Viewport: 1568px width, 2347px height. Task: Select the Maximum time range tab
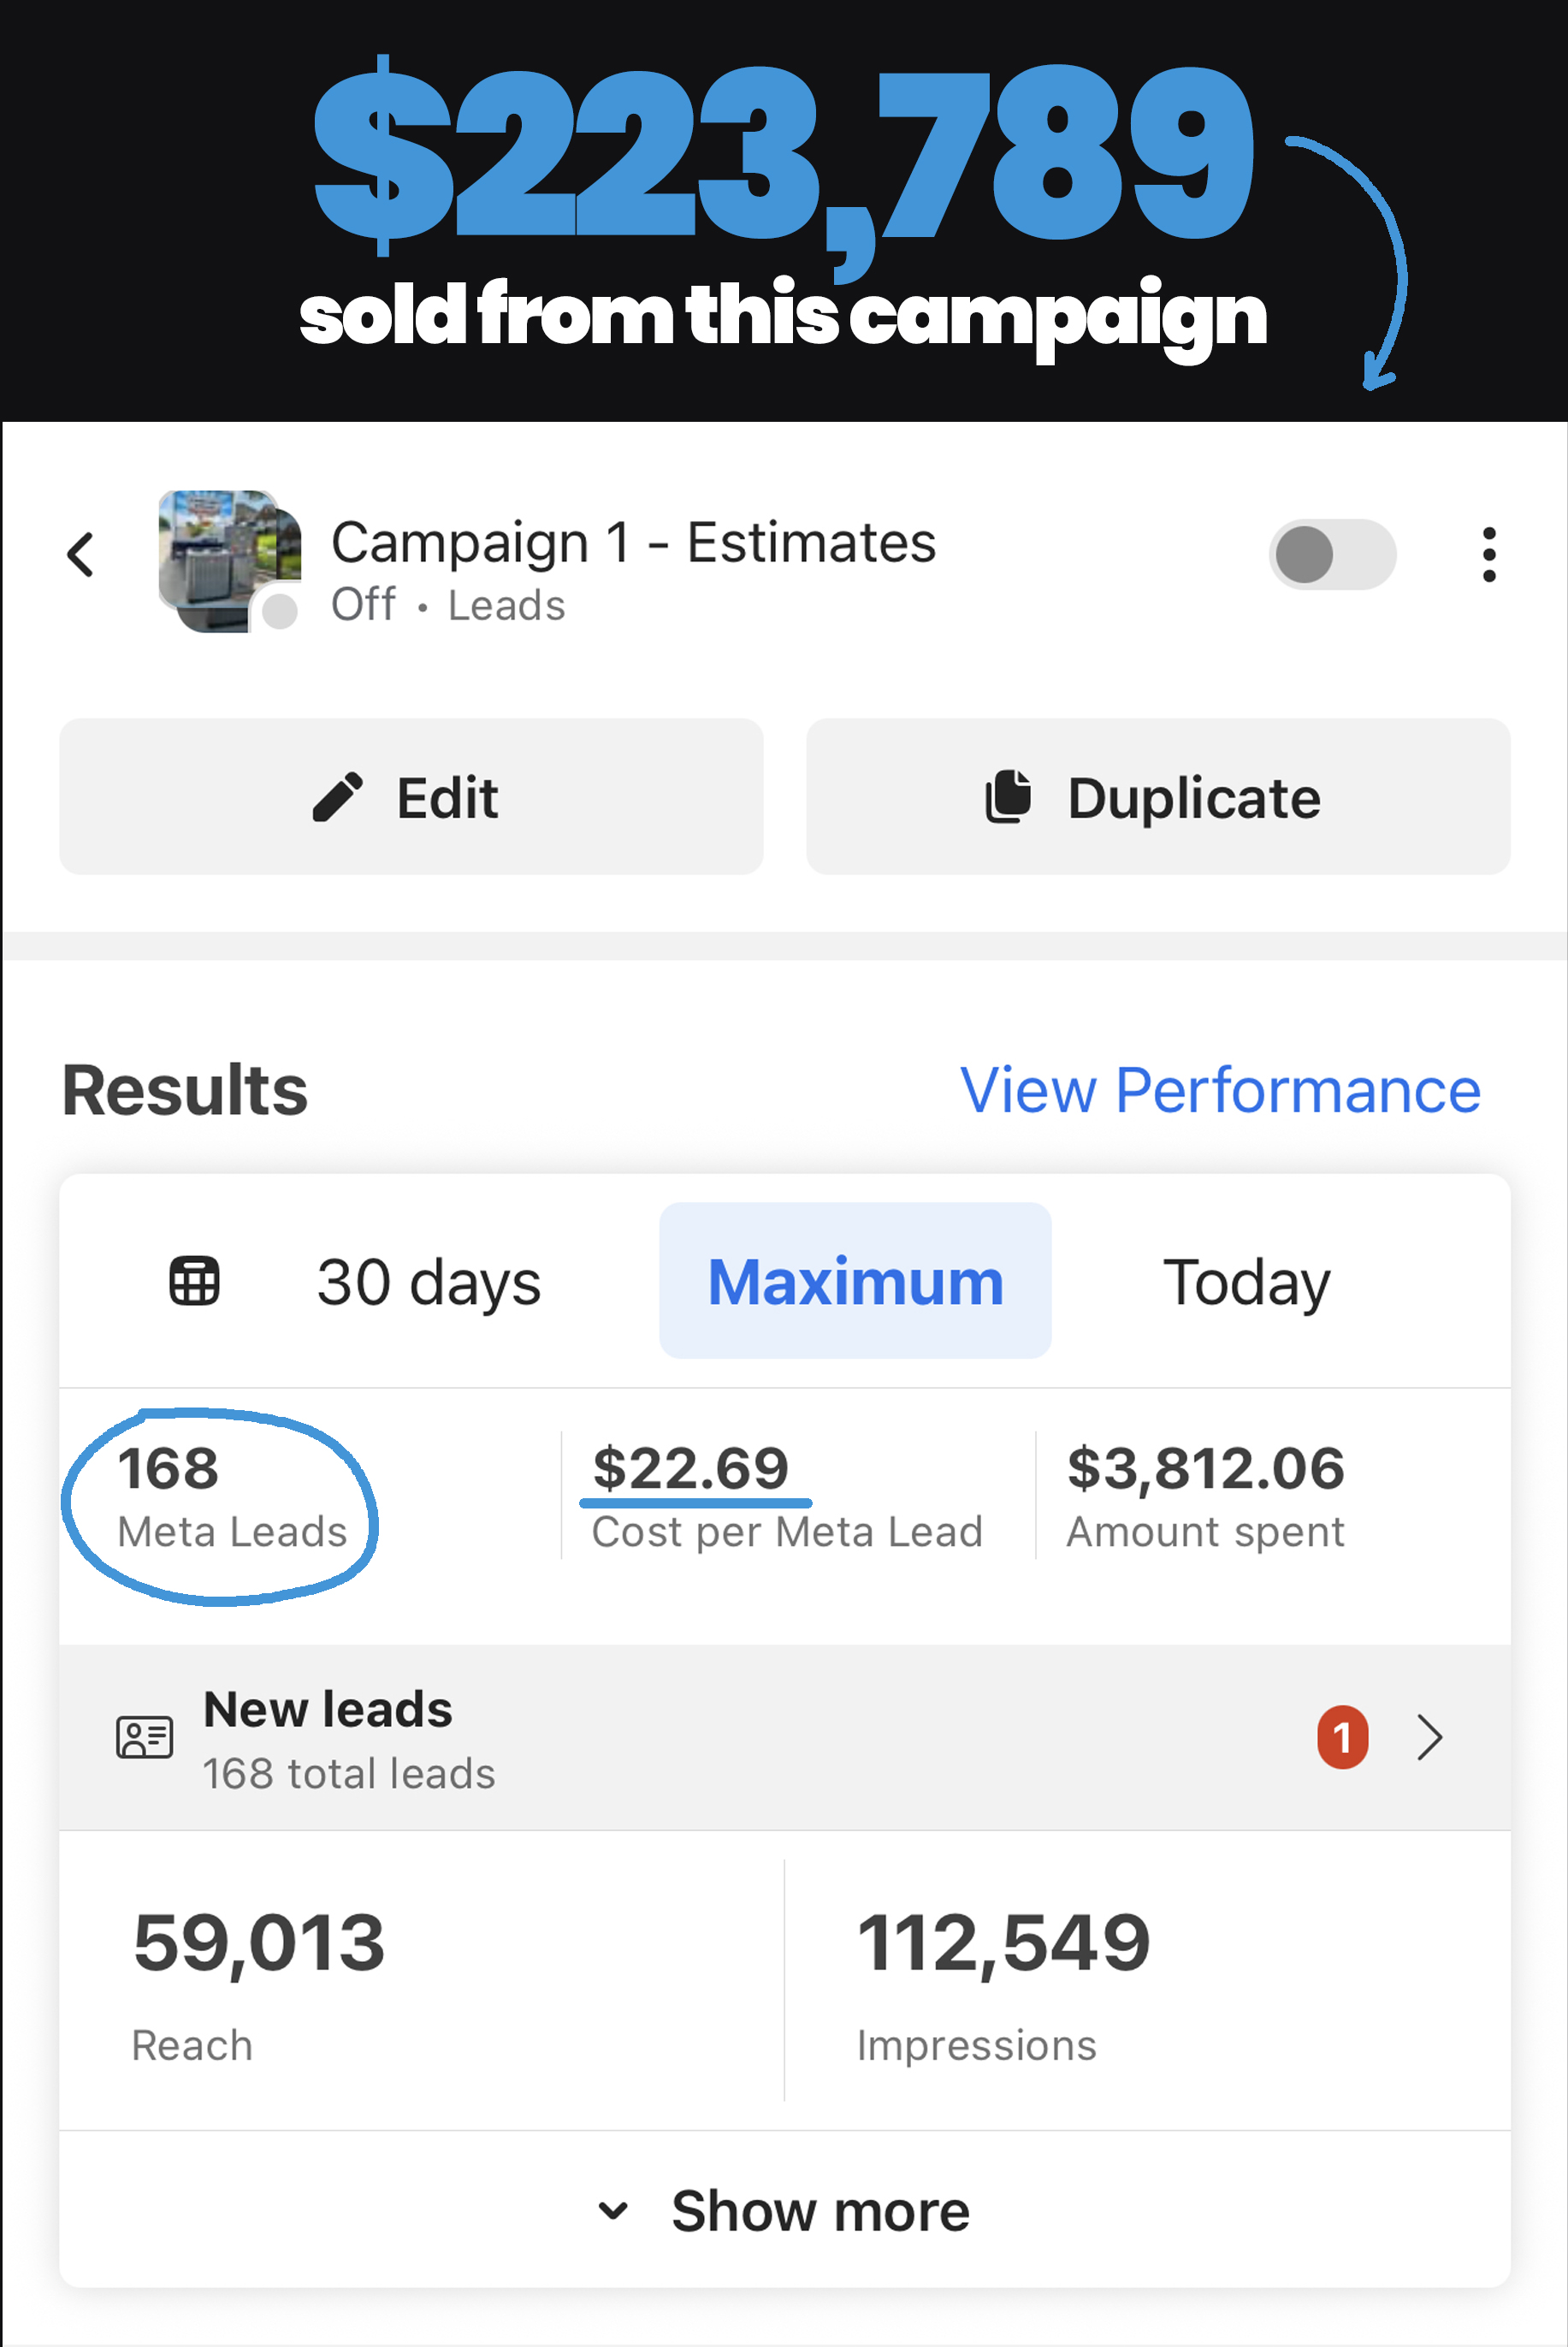[x=855, y=1282]
